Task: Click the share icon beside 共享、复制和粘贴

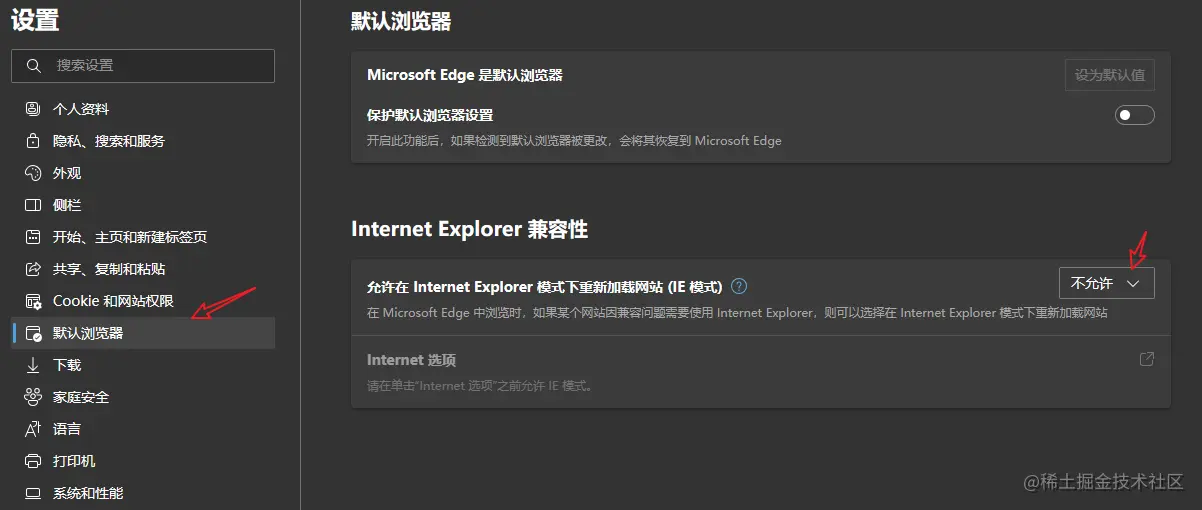Action: [x=33, y=269]
